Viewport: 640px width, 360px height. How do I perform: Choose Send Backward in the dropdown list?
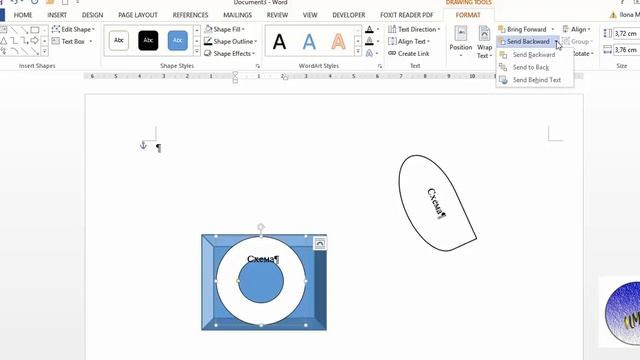click(534, 55)
